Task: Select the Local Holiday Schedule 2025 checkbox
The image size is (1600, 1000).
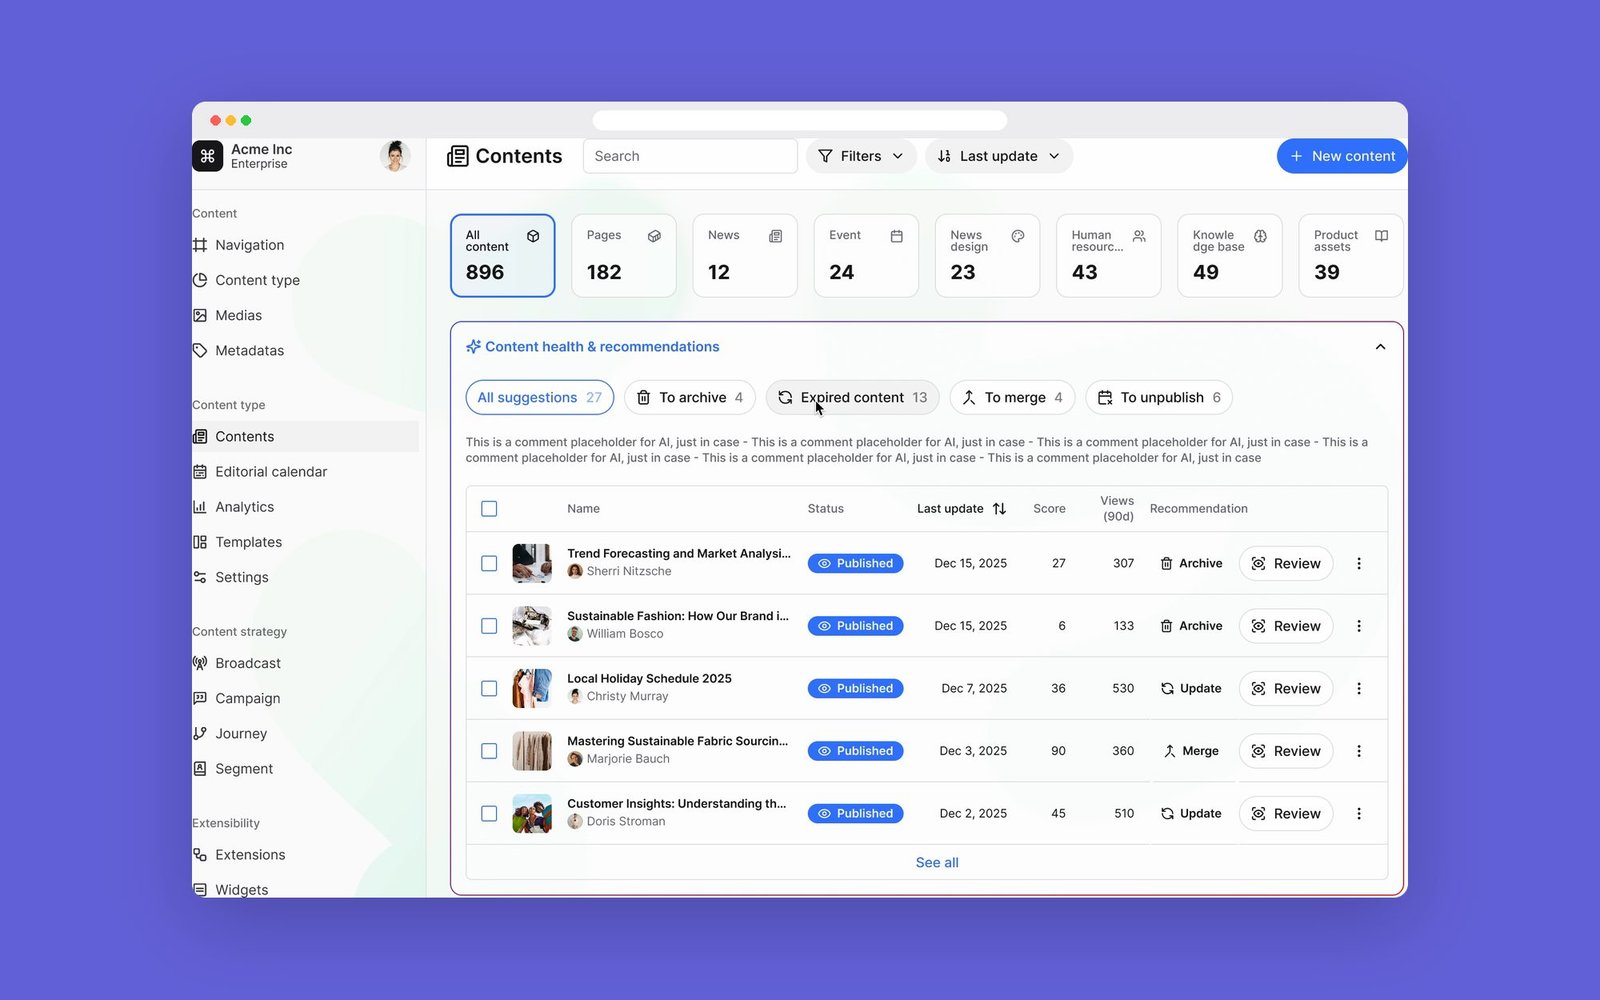Action: (x=489, y=688)
